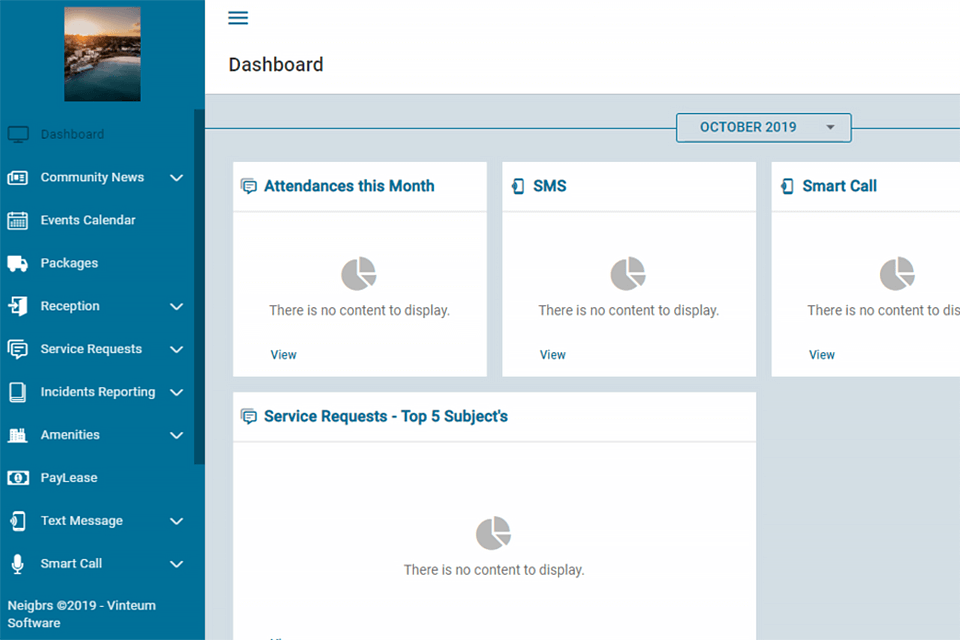Image resolution: width=960 pixels, height=640 pixels.
Task: Expand the Community News submenu chevron
Action: [177, 178]
